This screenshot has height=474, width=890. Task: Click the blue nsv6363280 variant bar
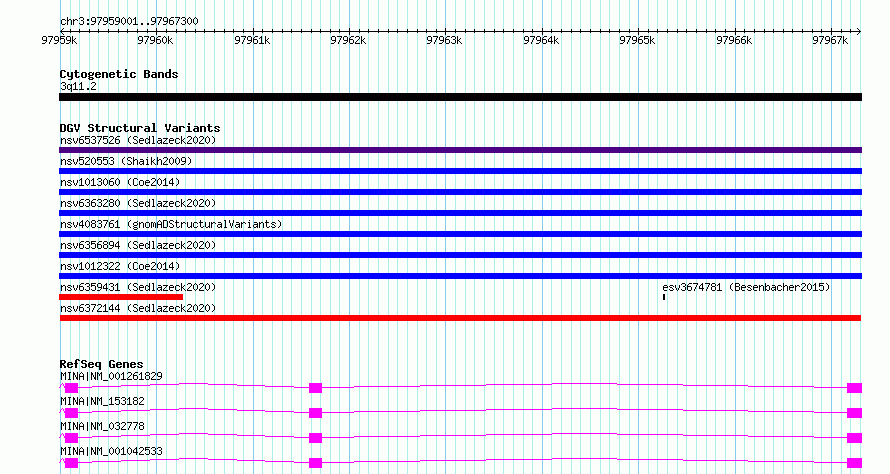coord(460,213)
